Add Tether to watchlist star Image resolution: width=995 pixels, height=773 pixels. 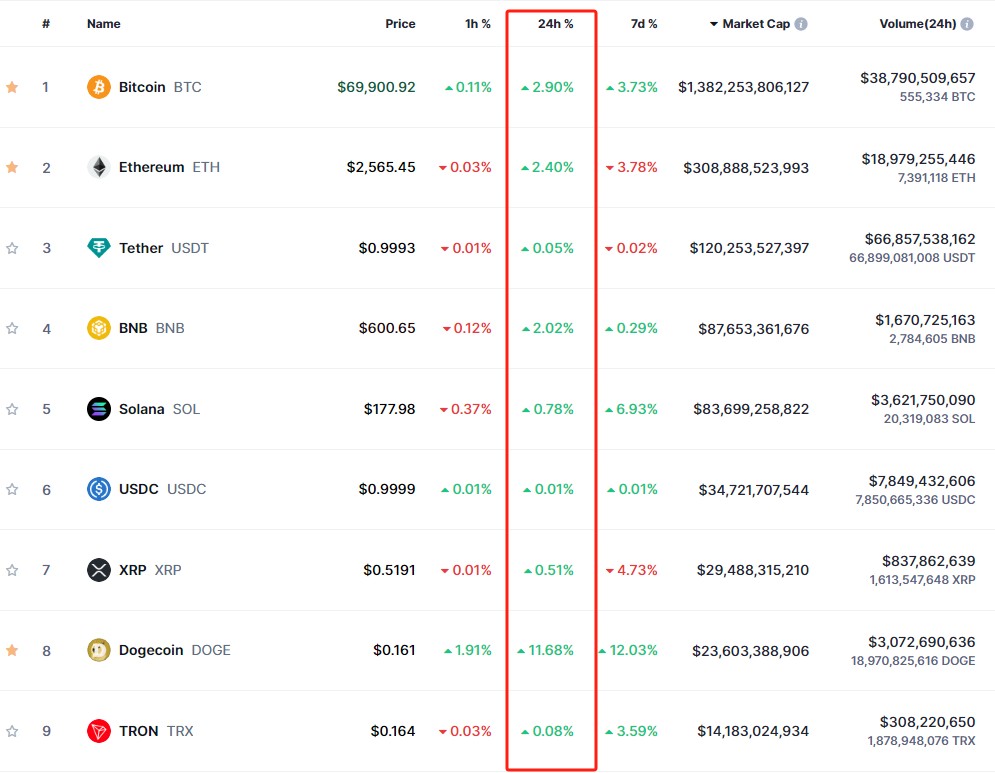(x=12, y=248)
